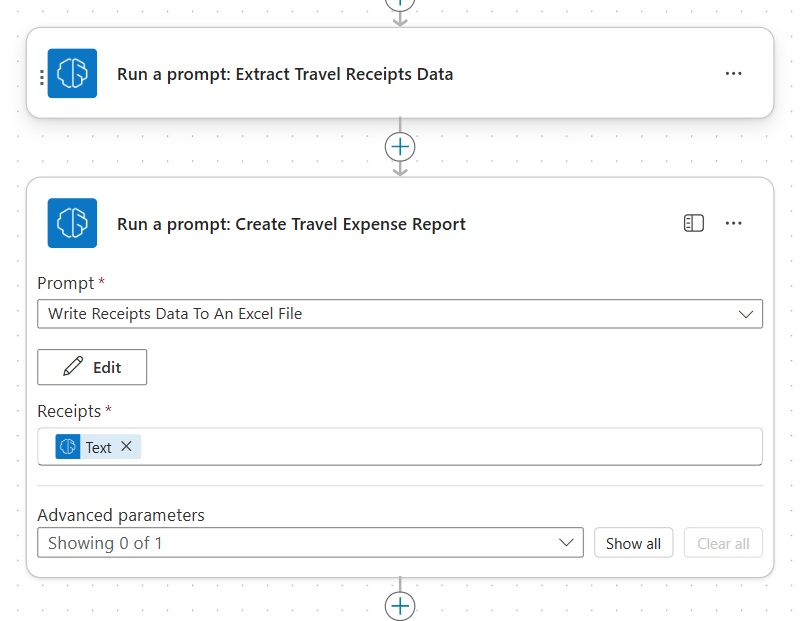Click the plus button between the two prompt cards
Image resolution: width=805 pixels, height=621 pixels.
tap(400, 147)
